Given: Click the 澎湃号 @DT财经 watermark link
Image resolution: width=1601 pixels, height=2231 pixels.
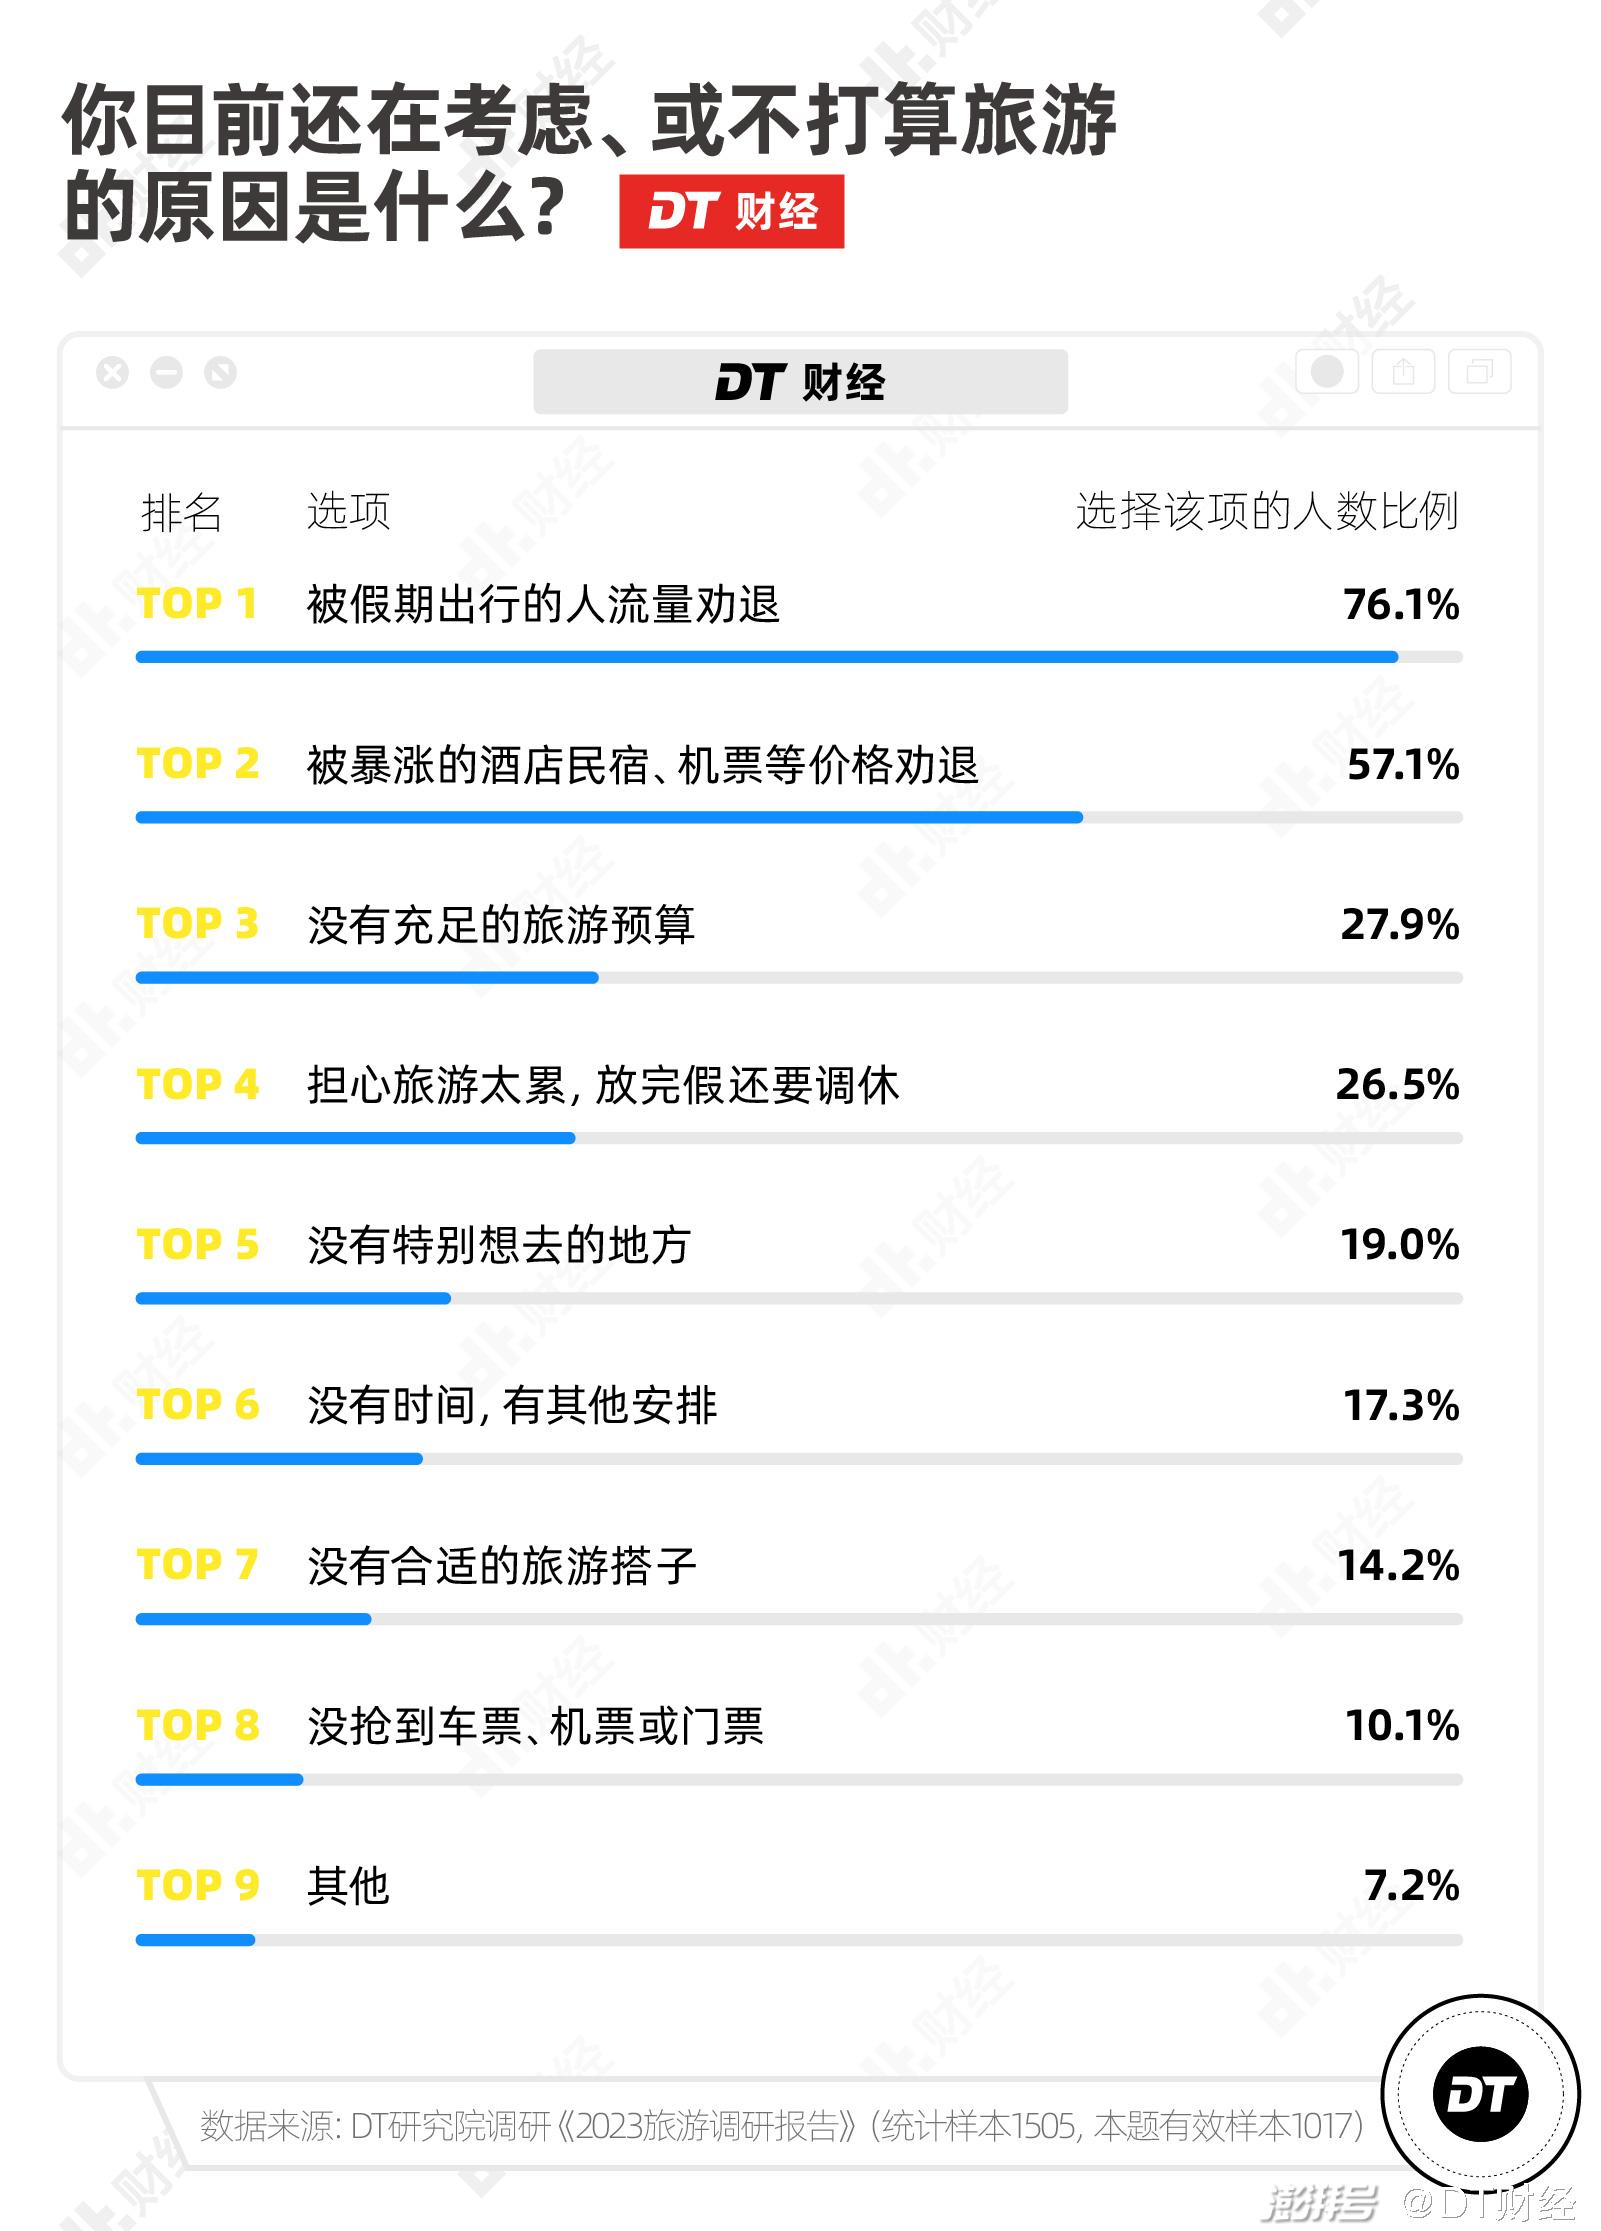Looking at the screenshot, I should (1419, 2203).
